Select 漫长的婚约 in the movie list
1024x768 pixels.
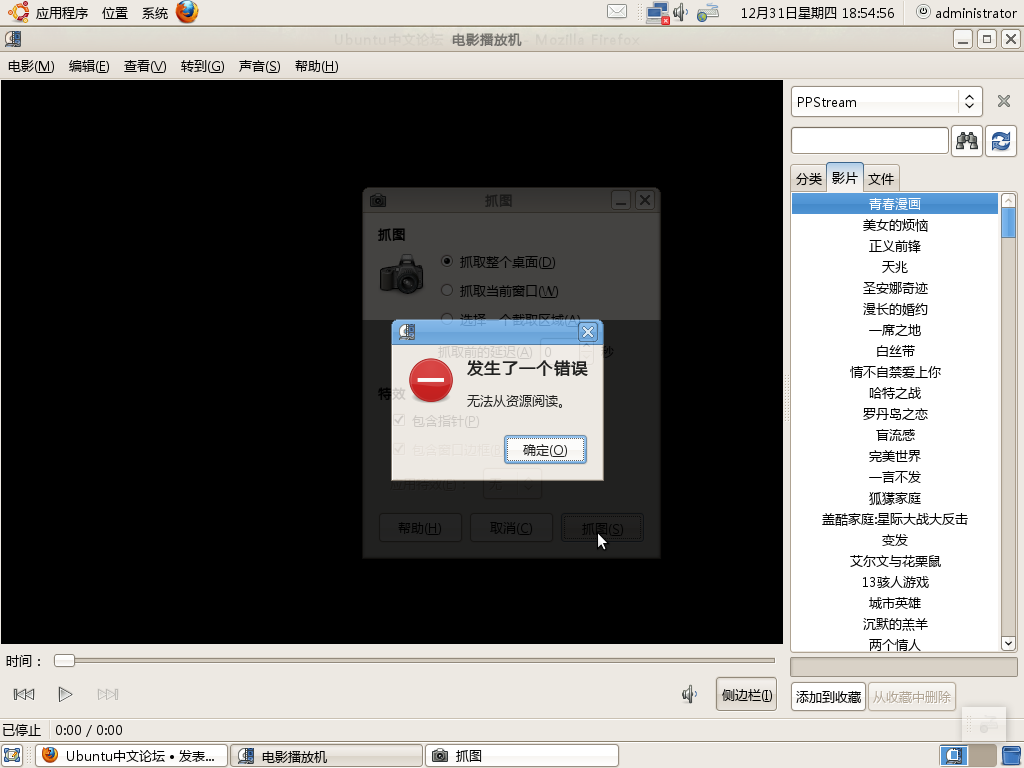click(x=895, y=309)
